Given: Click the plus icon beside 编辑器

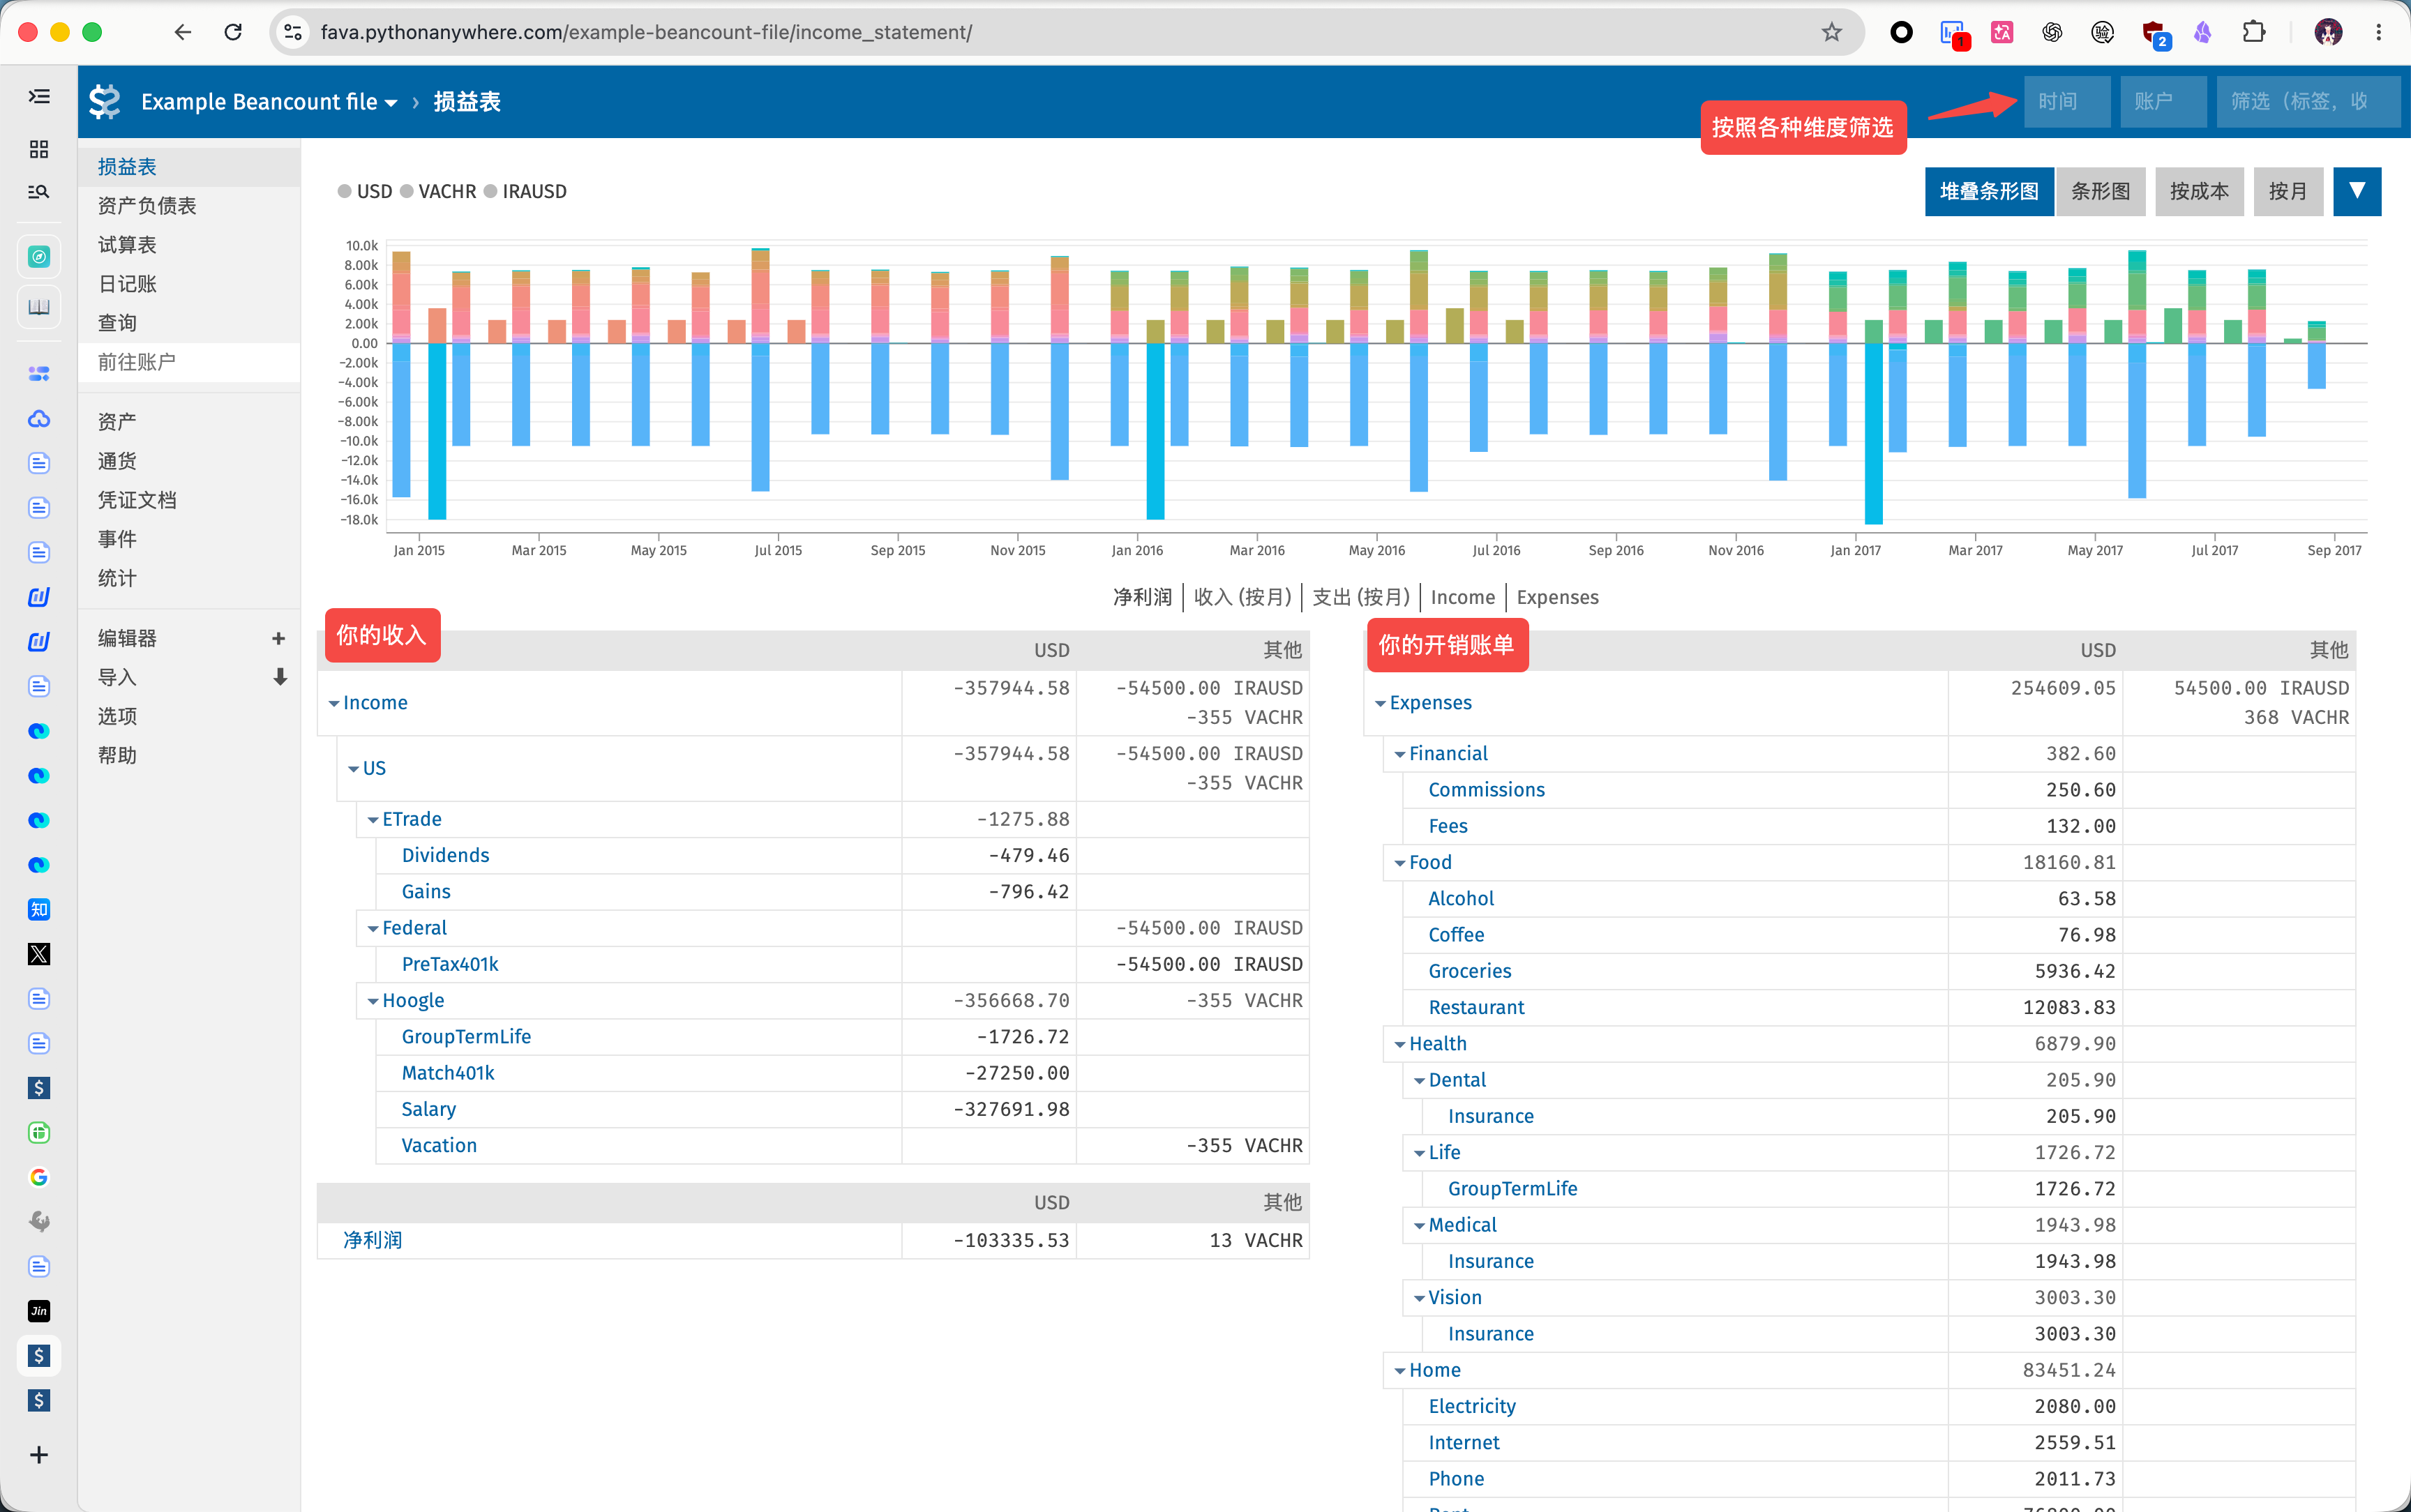Looking at the screenshot, I should pyautogui.click(x=279, y=638).
